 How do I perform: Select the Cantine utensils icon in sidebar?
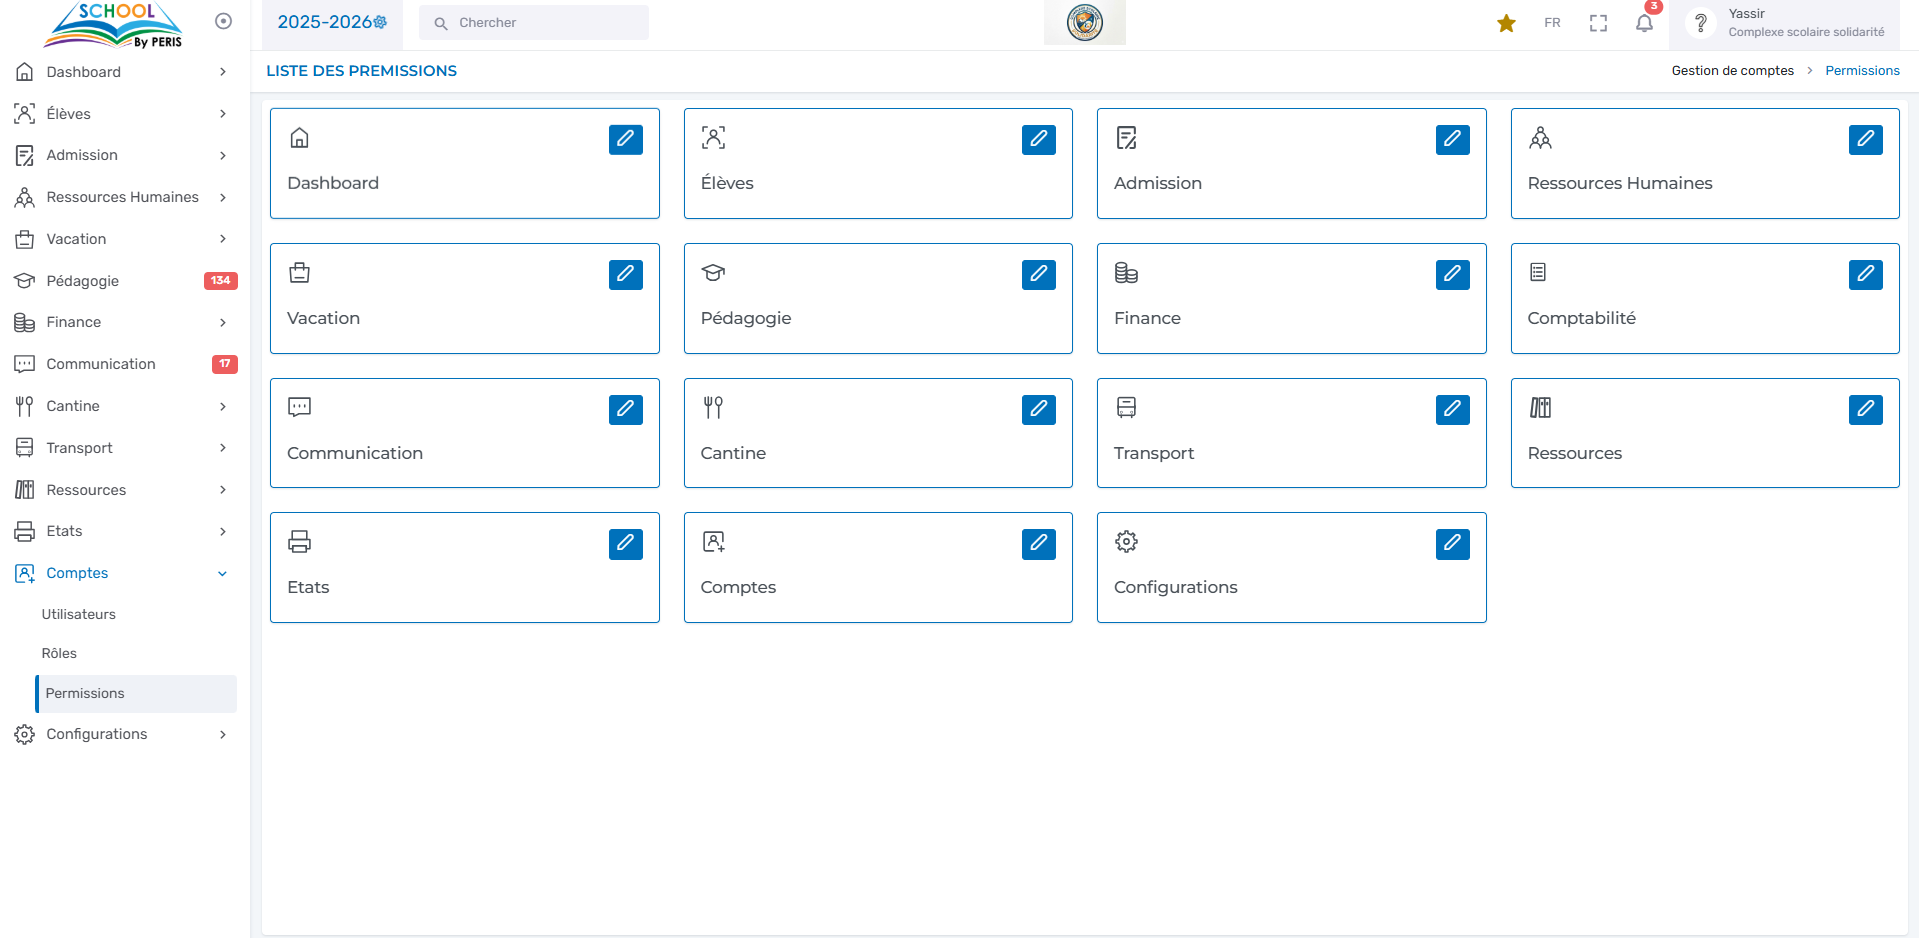(25, 406)
